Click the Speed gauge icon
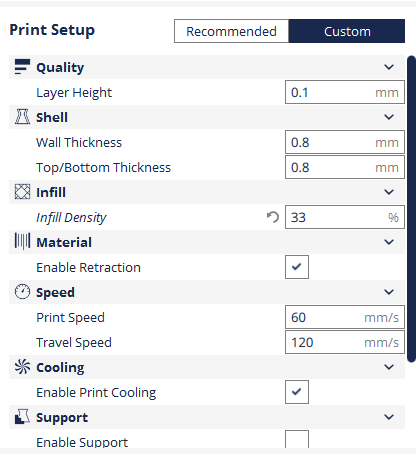The image size is (416, 468). pos(22,292)
